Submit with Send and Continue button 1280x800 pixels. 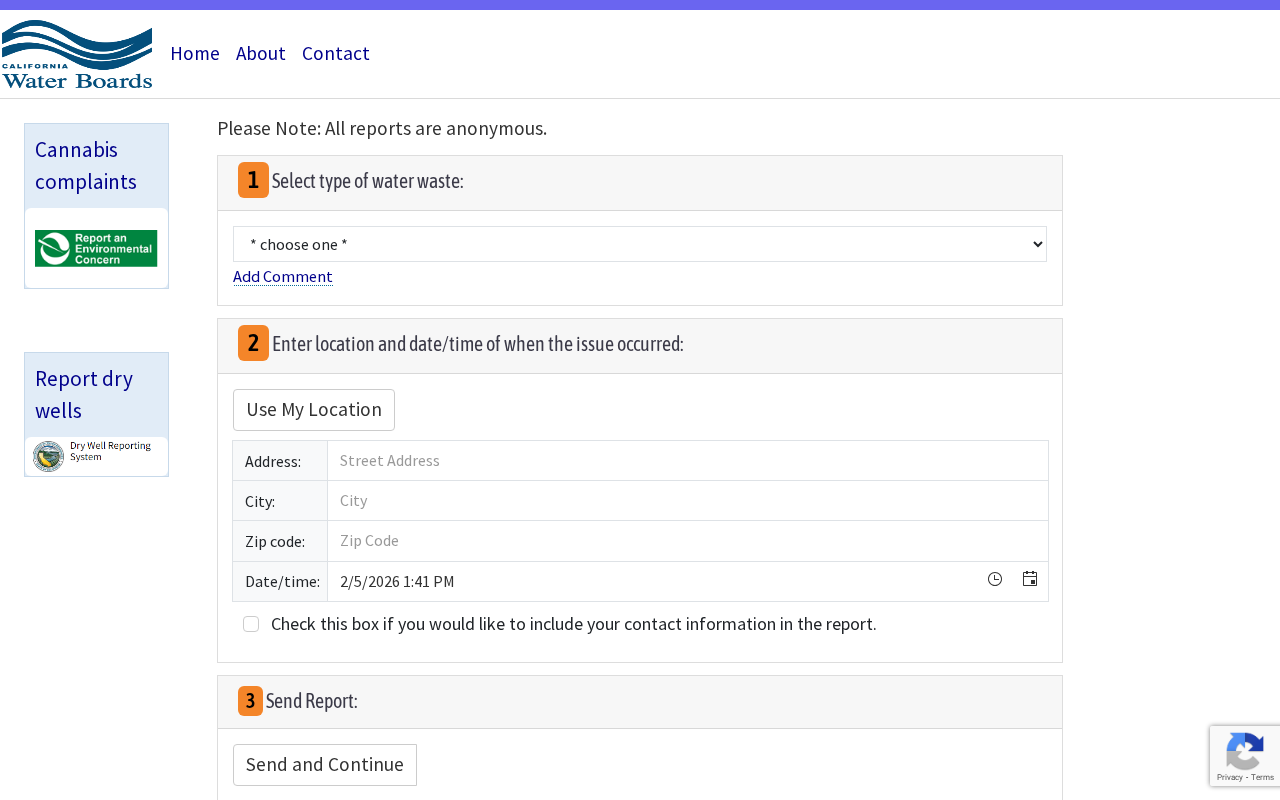click(325, 765)
